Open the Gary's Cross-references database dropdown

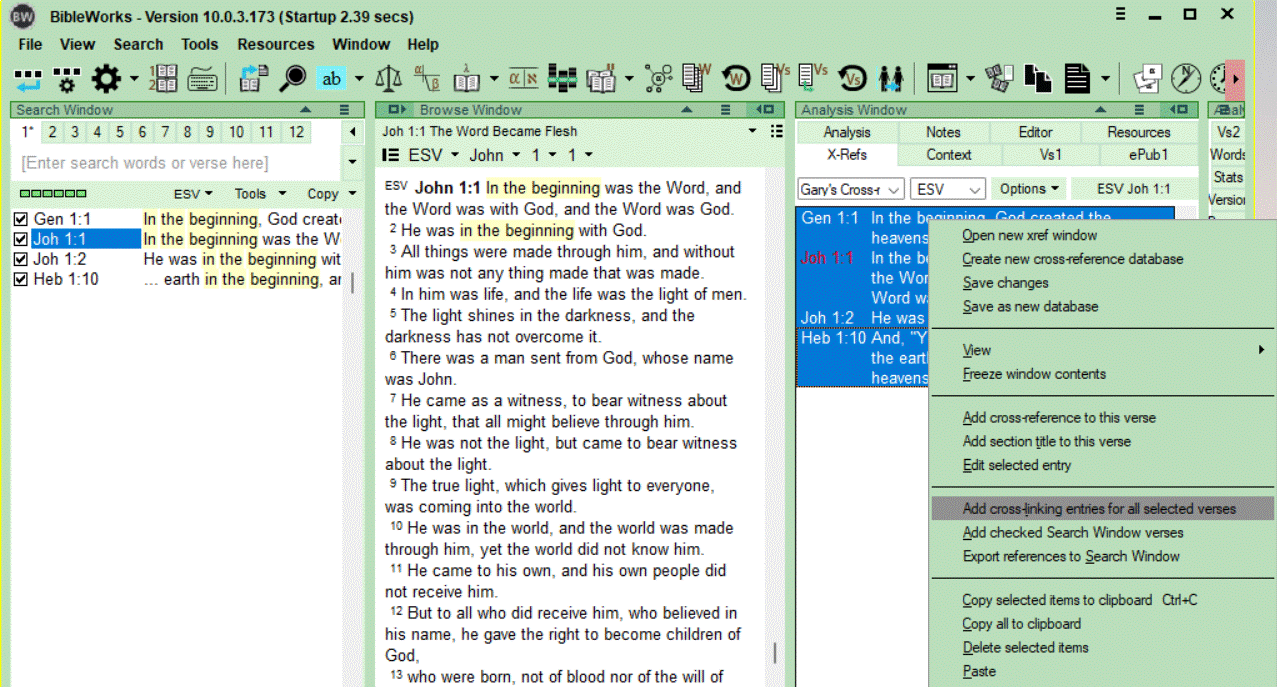851,189
